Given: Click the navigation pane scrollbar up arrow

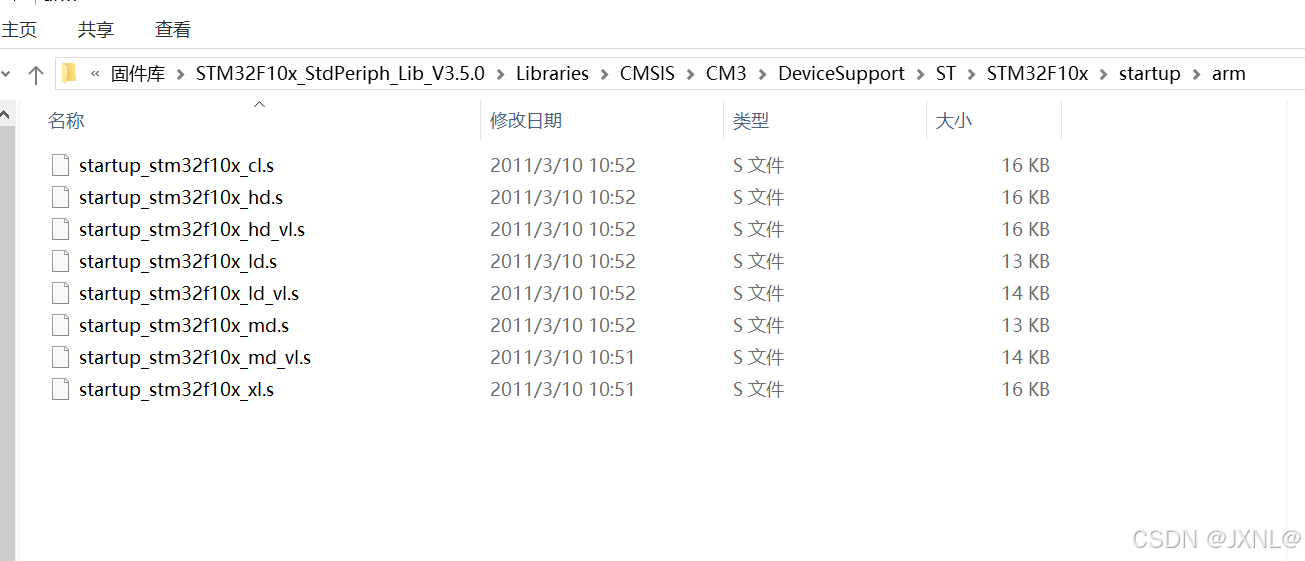Looking at the screenshot, I should tap(5, 115).
